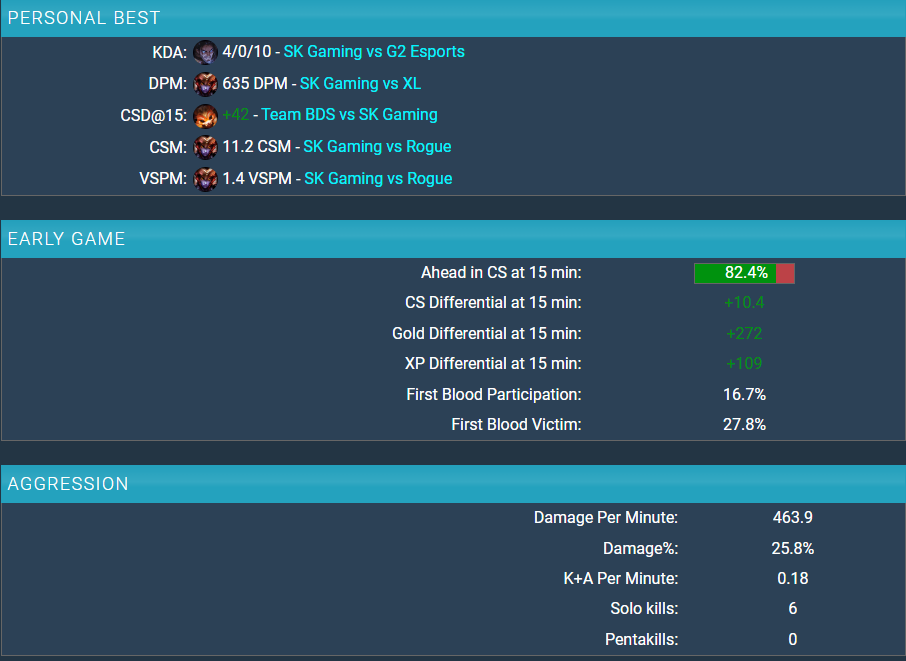Select the 635 DPM value
906x661 pixels.
(x=255, y=83)
